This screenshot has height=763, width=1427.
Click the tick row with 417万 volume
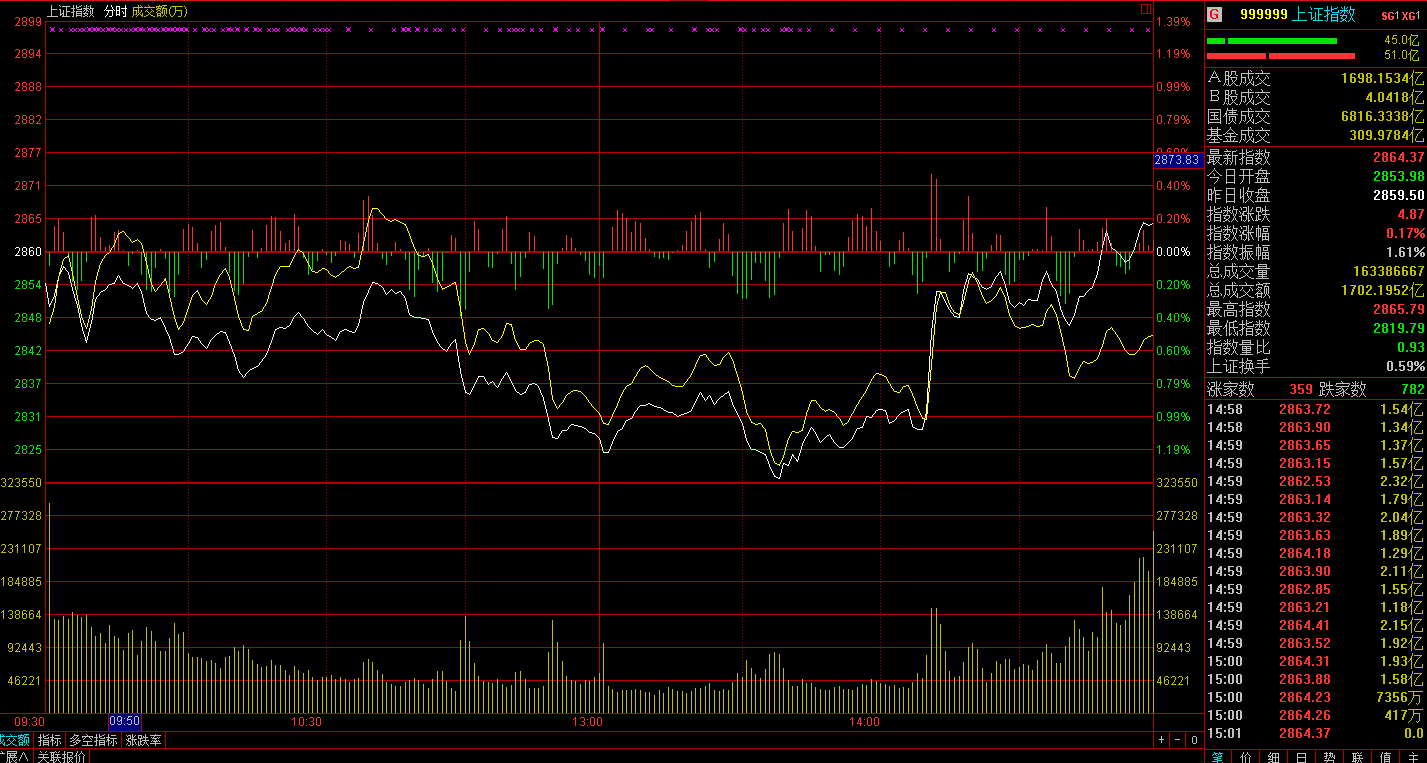click(x=1315, y=715)
